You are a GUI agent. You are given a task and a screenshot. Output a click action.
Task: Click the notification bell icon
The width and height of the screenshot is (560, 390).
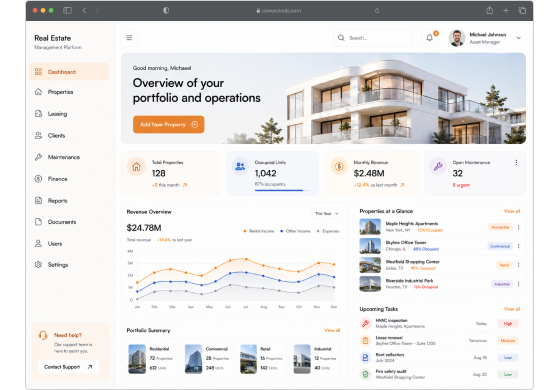[429, 38]
